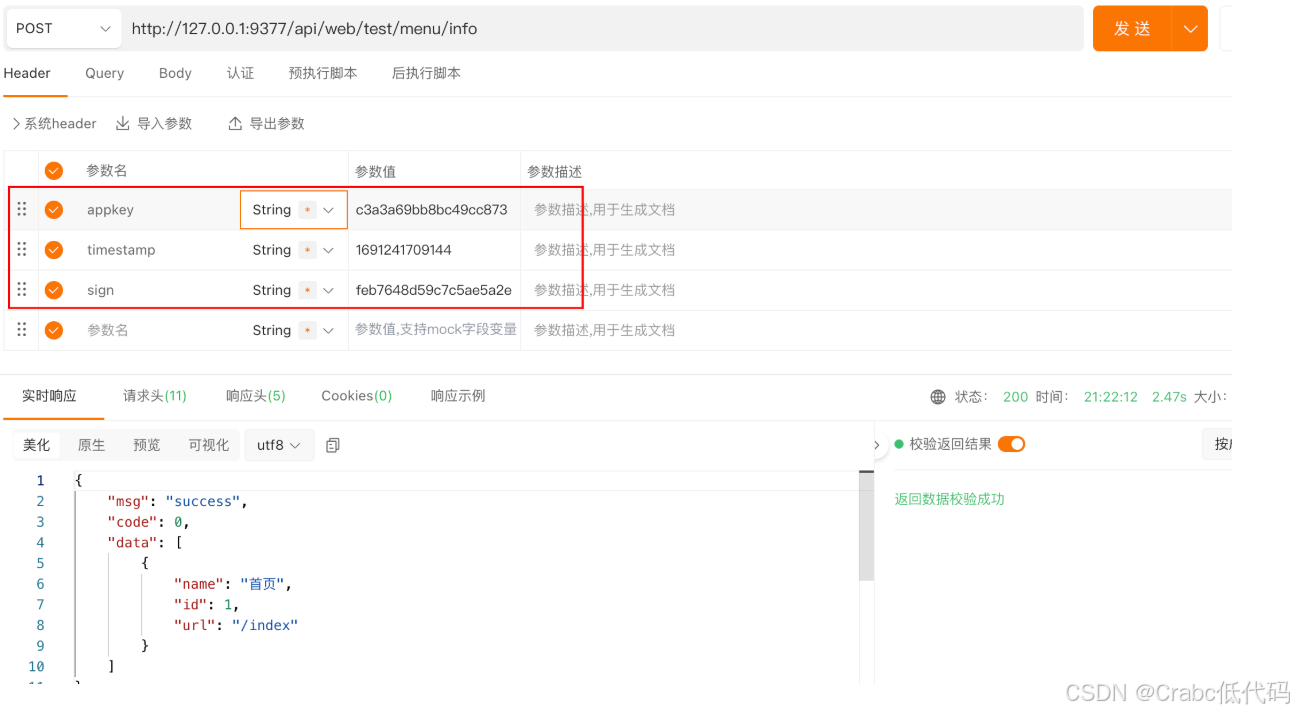Open the POST method dropdown
Screen dimensions: 1294x714
pyautogui.click(x=63, y=28)
